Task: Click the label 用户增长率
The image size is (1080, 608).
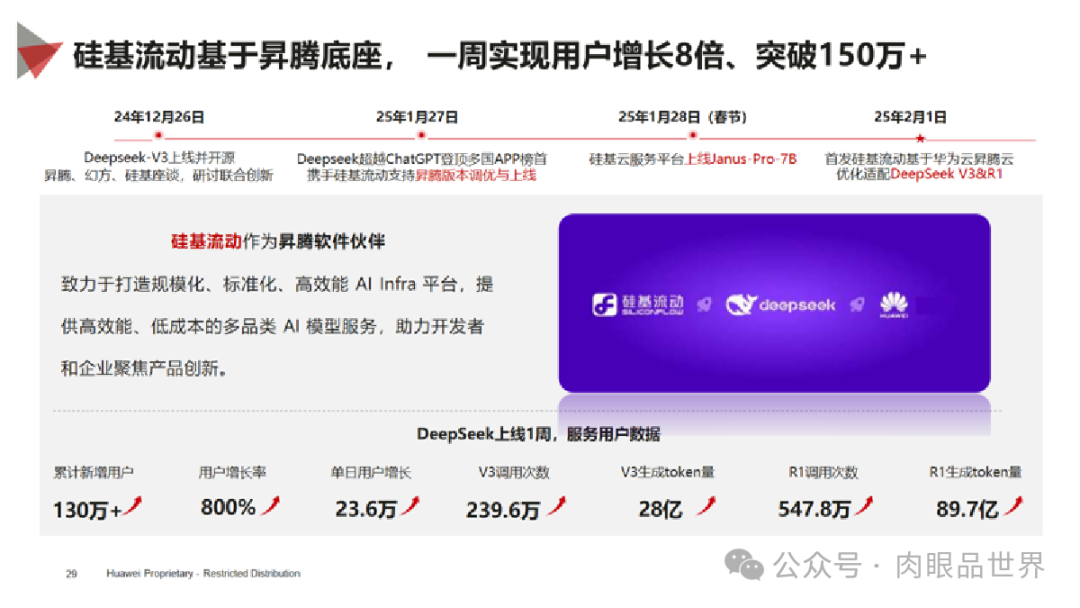Action: (x=232, y=472)
